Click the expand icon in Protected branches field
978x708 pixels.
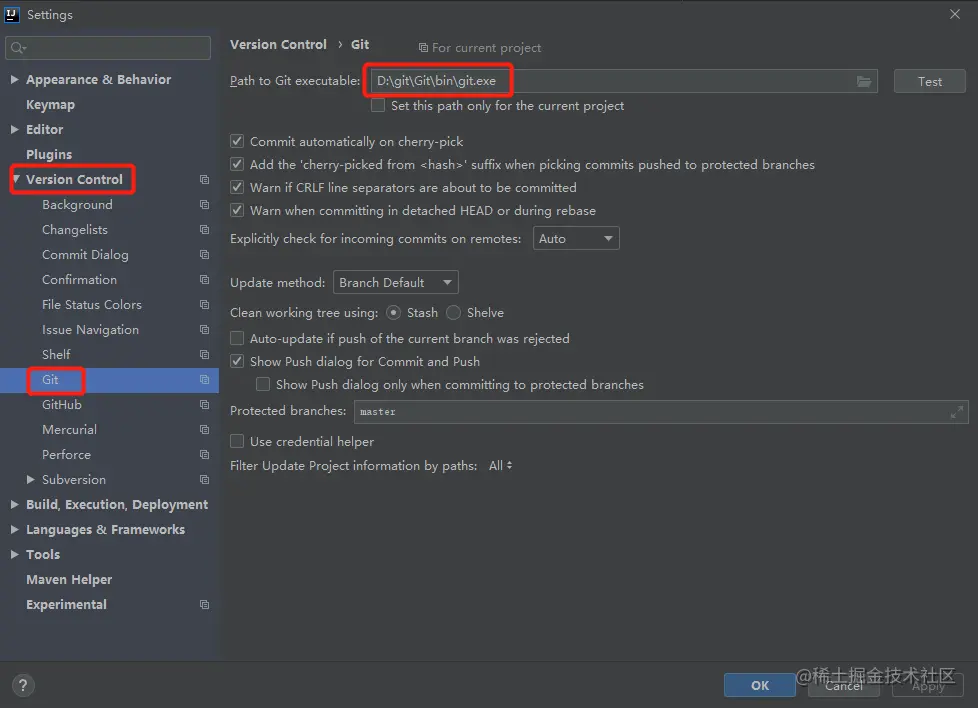(957, 412)
